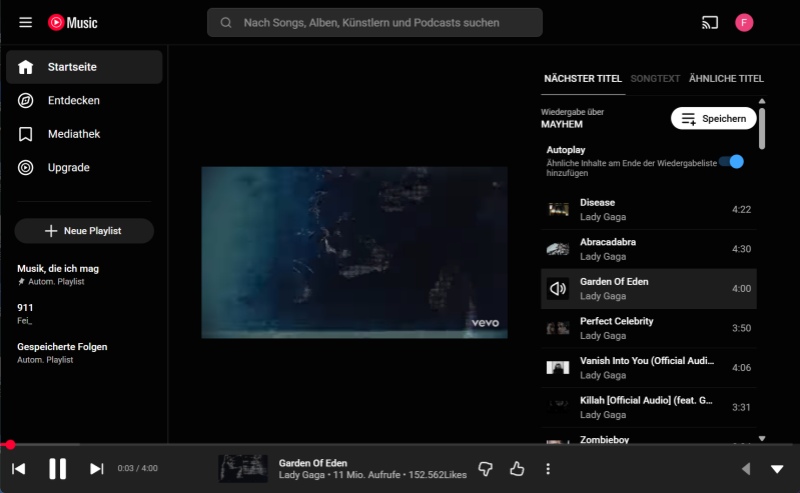
Task: Open Entdecken in sidebar
Action: coord(84,101)
